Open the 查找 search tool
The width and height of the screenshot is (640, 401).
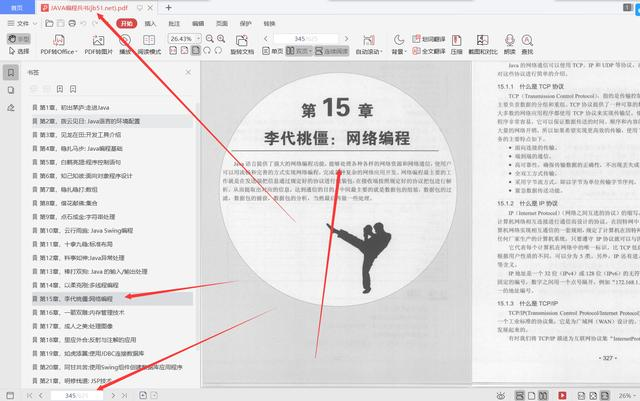click(x=527, y=45)
